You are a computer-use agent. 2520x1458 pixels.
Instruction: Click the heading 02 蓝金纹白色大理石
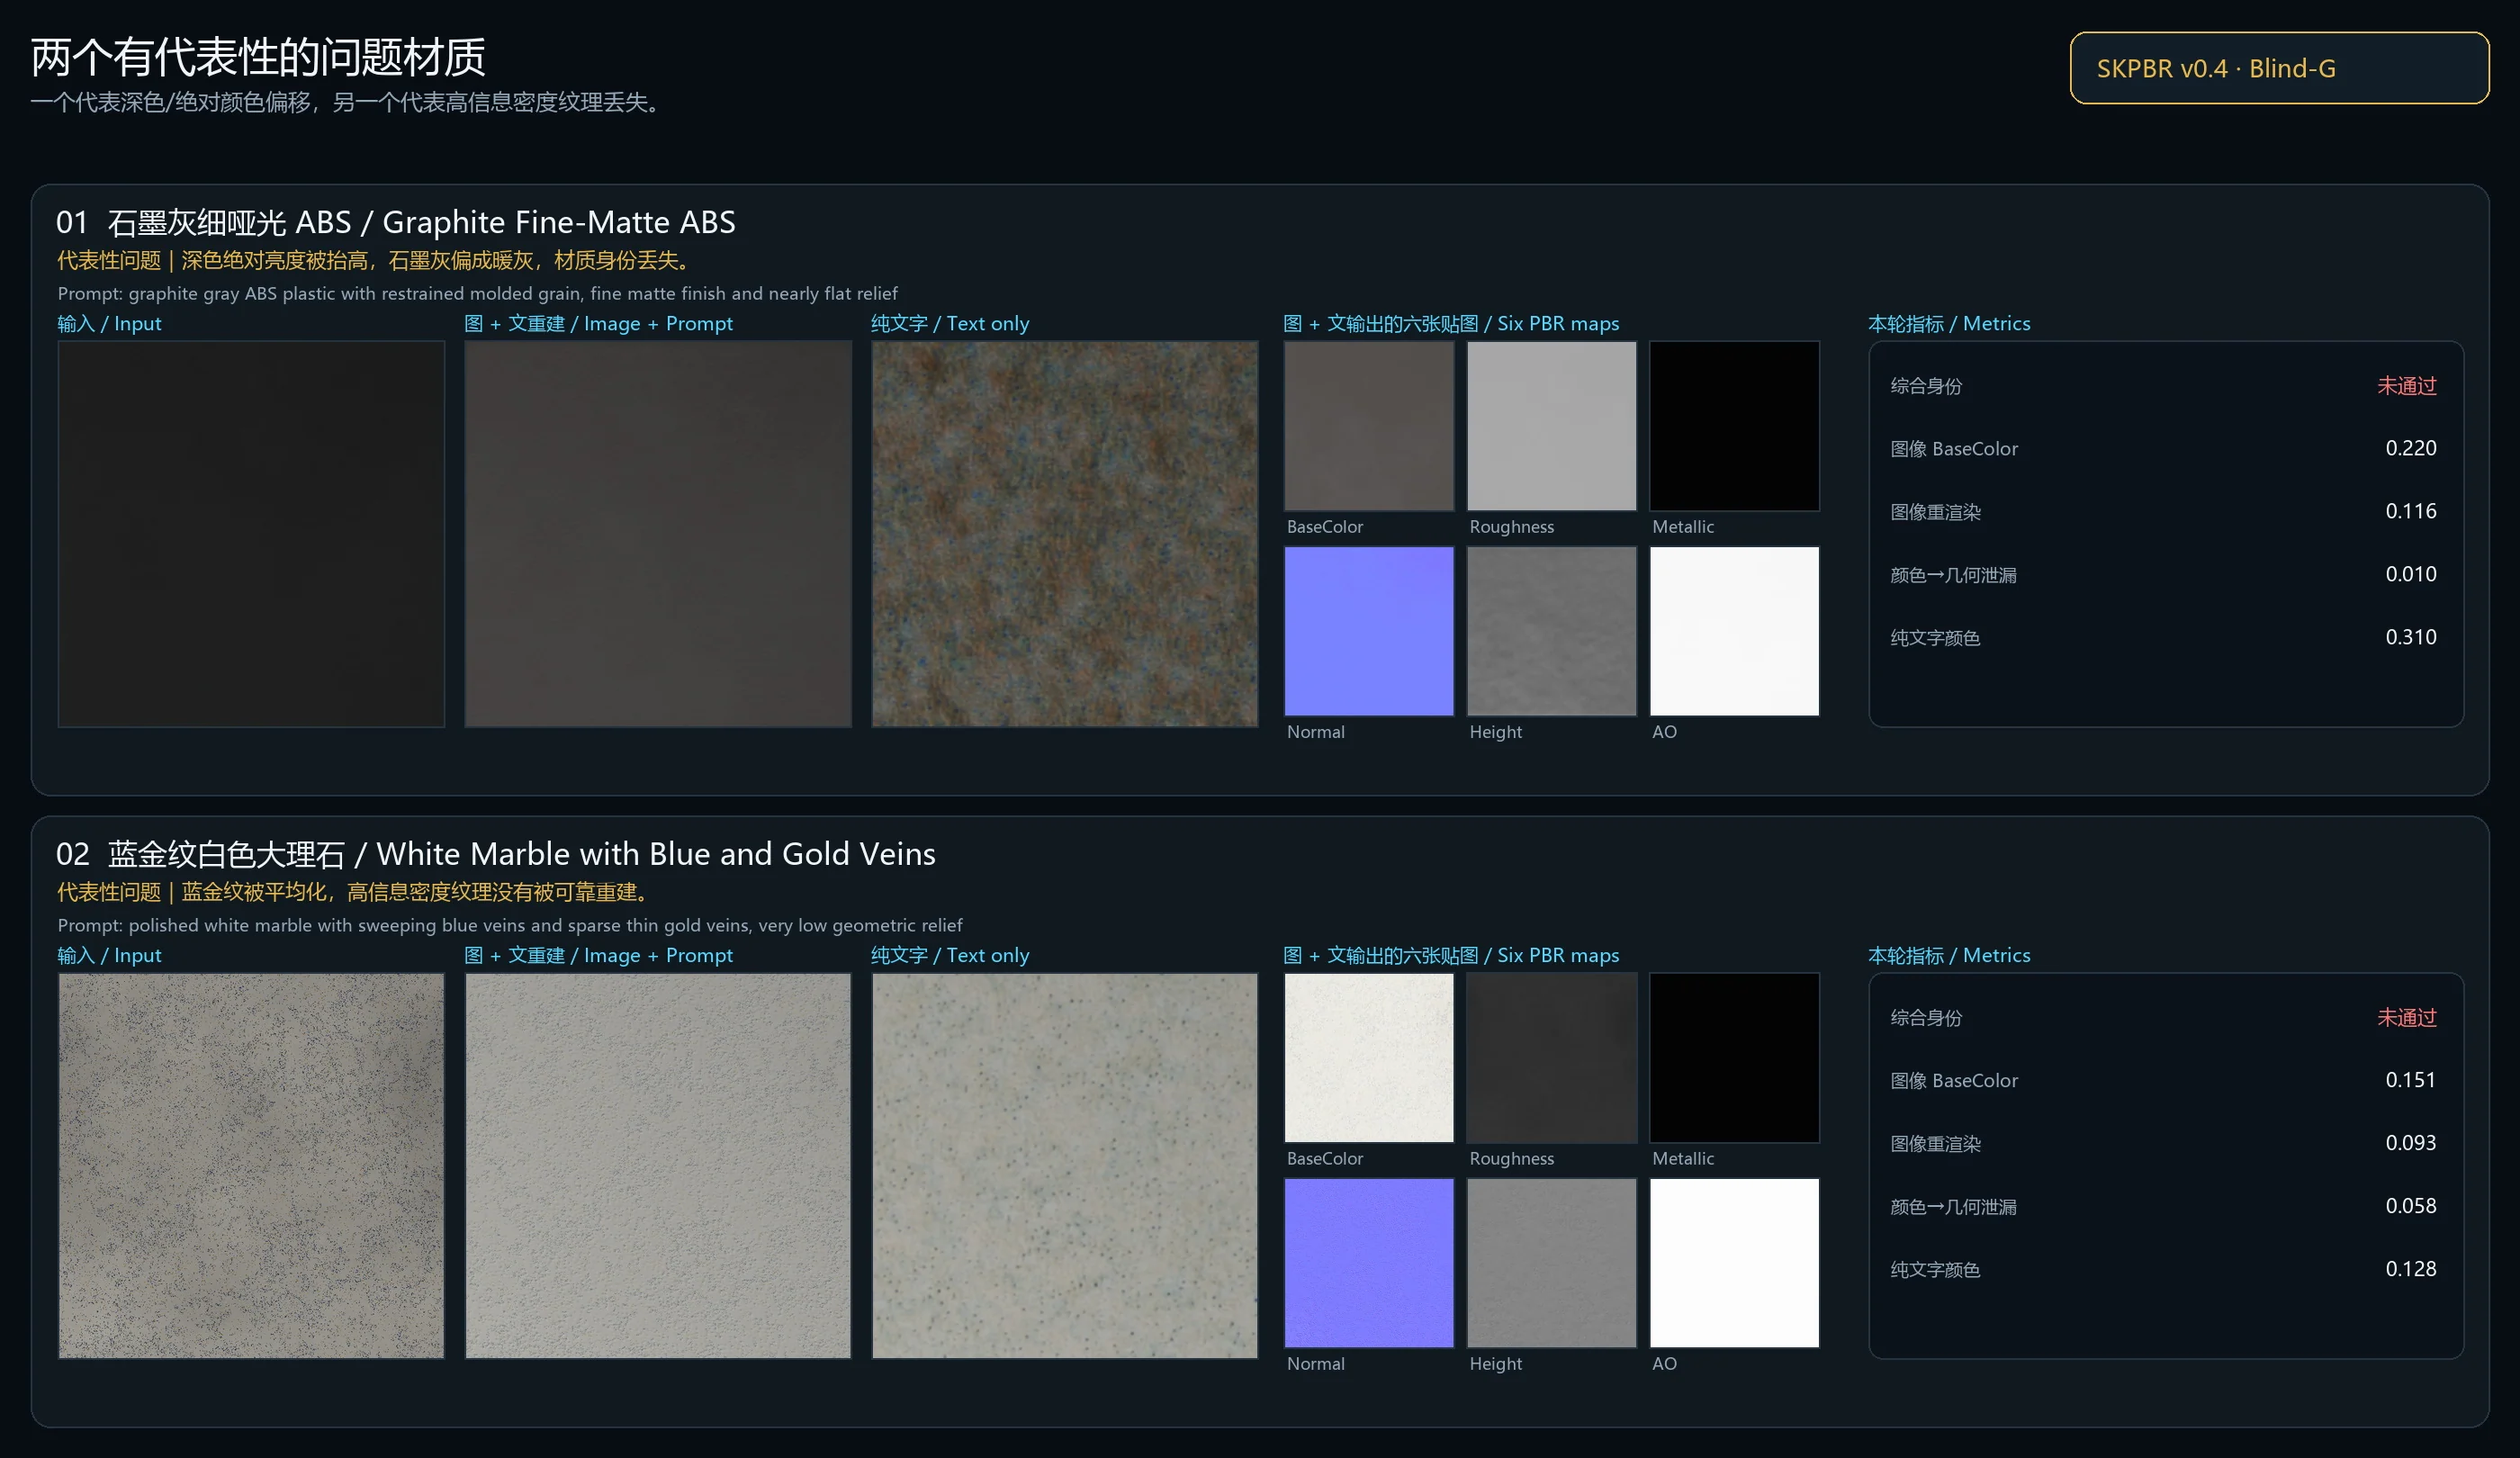[496, 854]
